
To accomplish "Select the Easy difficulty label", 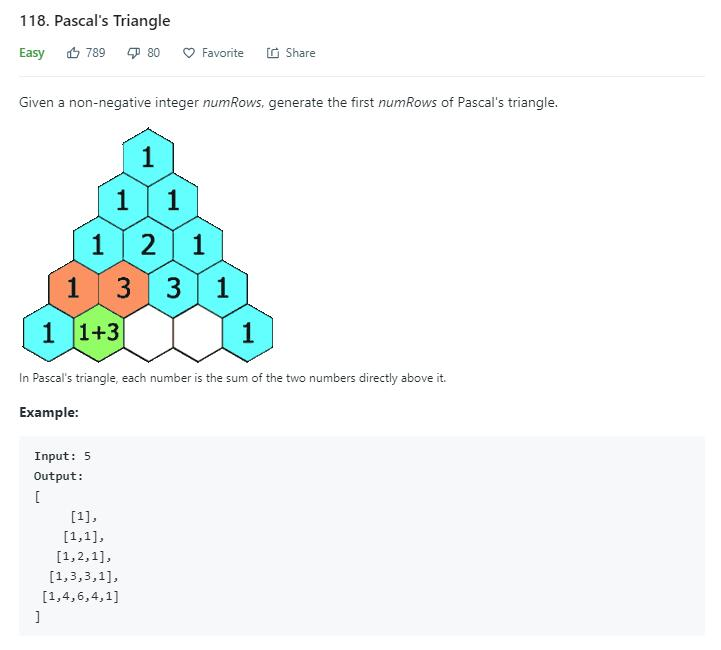I will point(32,53).
